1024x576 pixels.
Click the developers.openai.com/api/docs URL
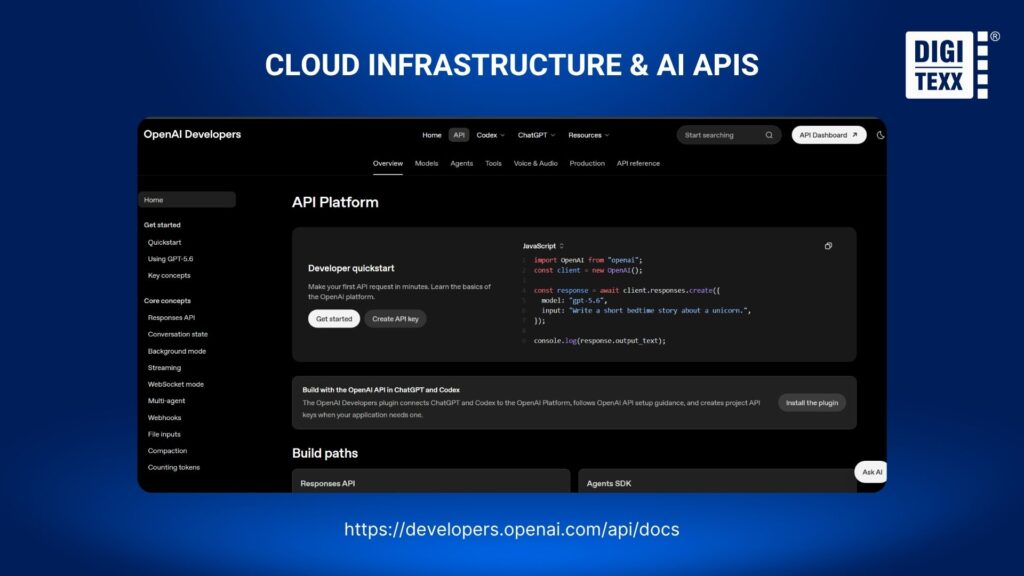tap(511, 529)
